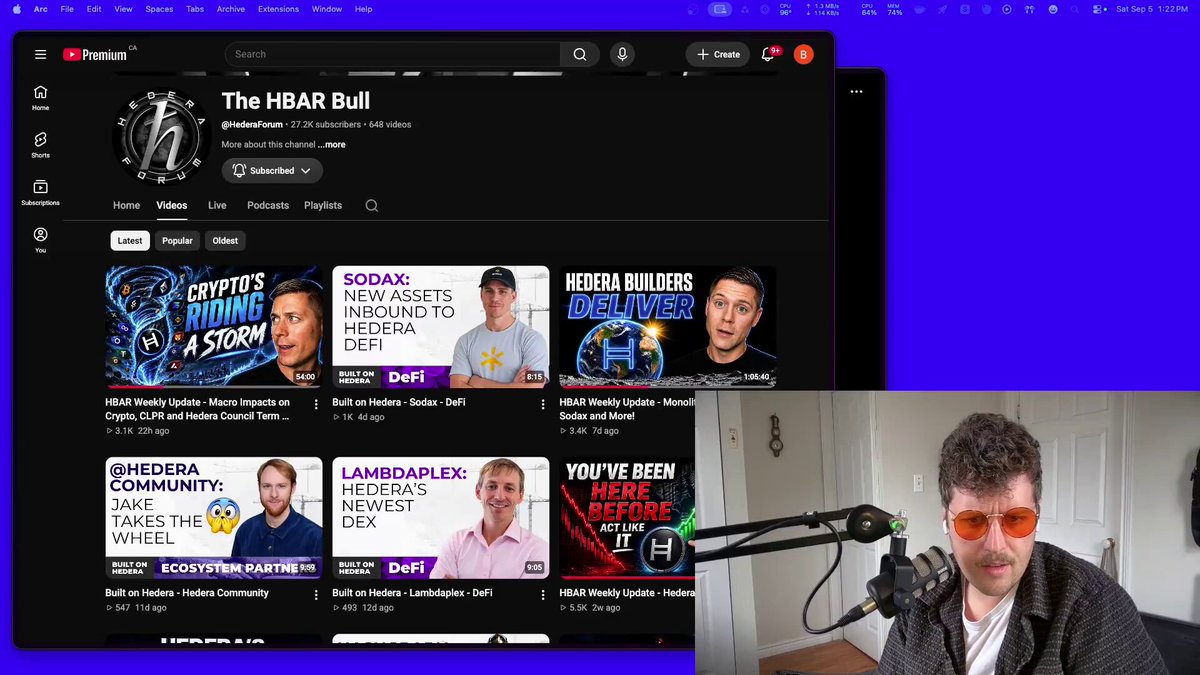
Task: Click the Create button
Action: point(718,54)
